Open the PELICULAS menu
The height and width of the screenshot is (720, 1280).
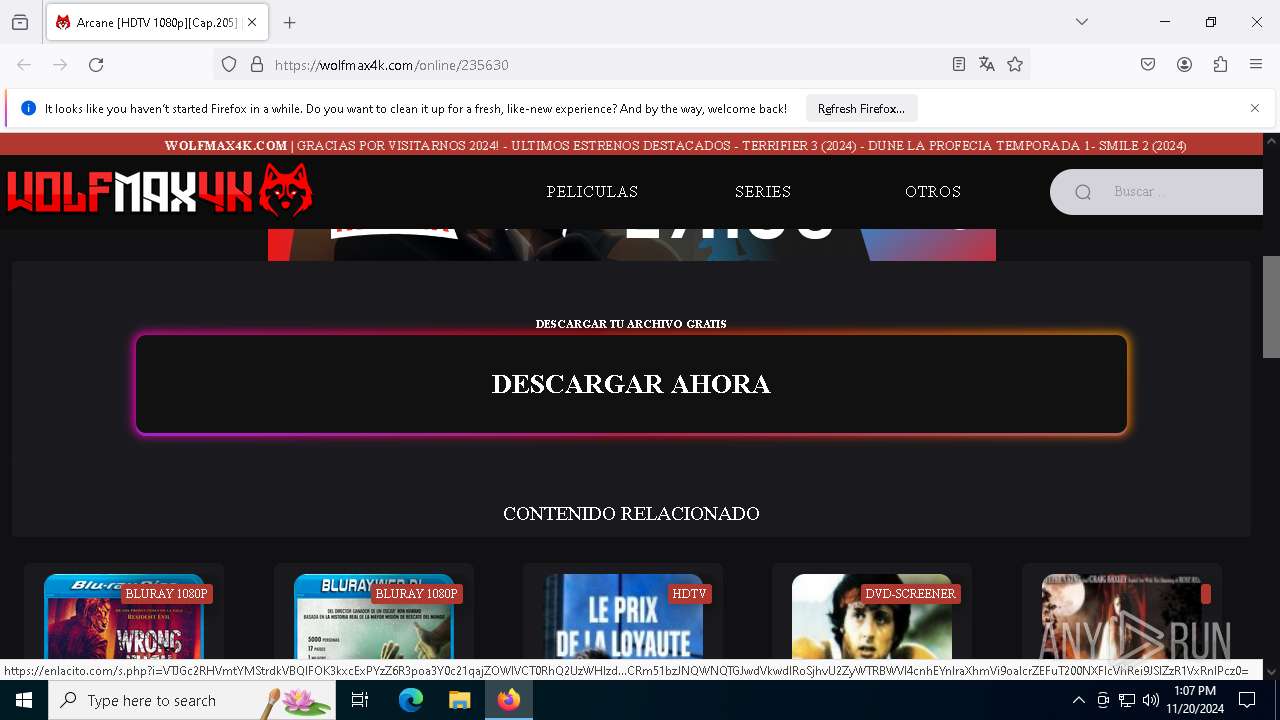[x=592, y=192]
